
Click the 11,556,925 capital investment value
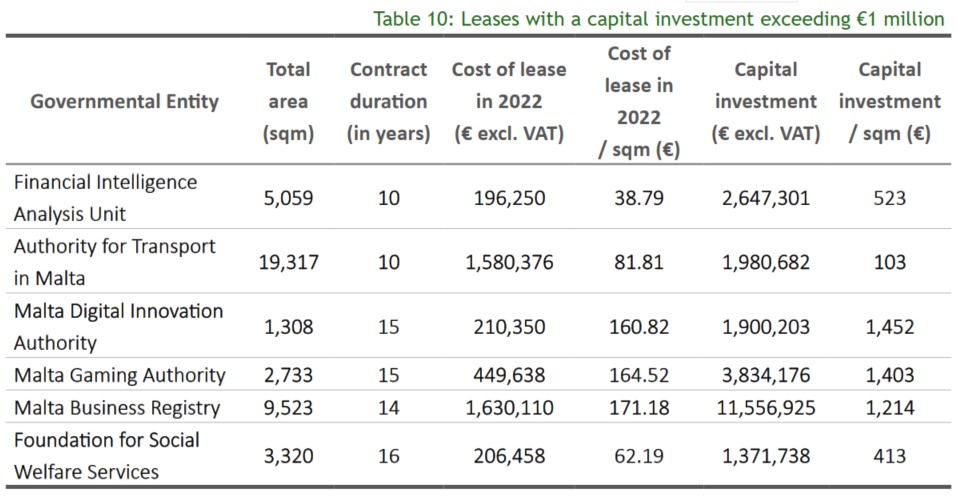coord(766,408)
